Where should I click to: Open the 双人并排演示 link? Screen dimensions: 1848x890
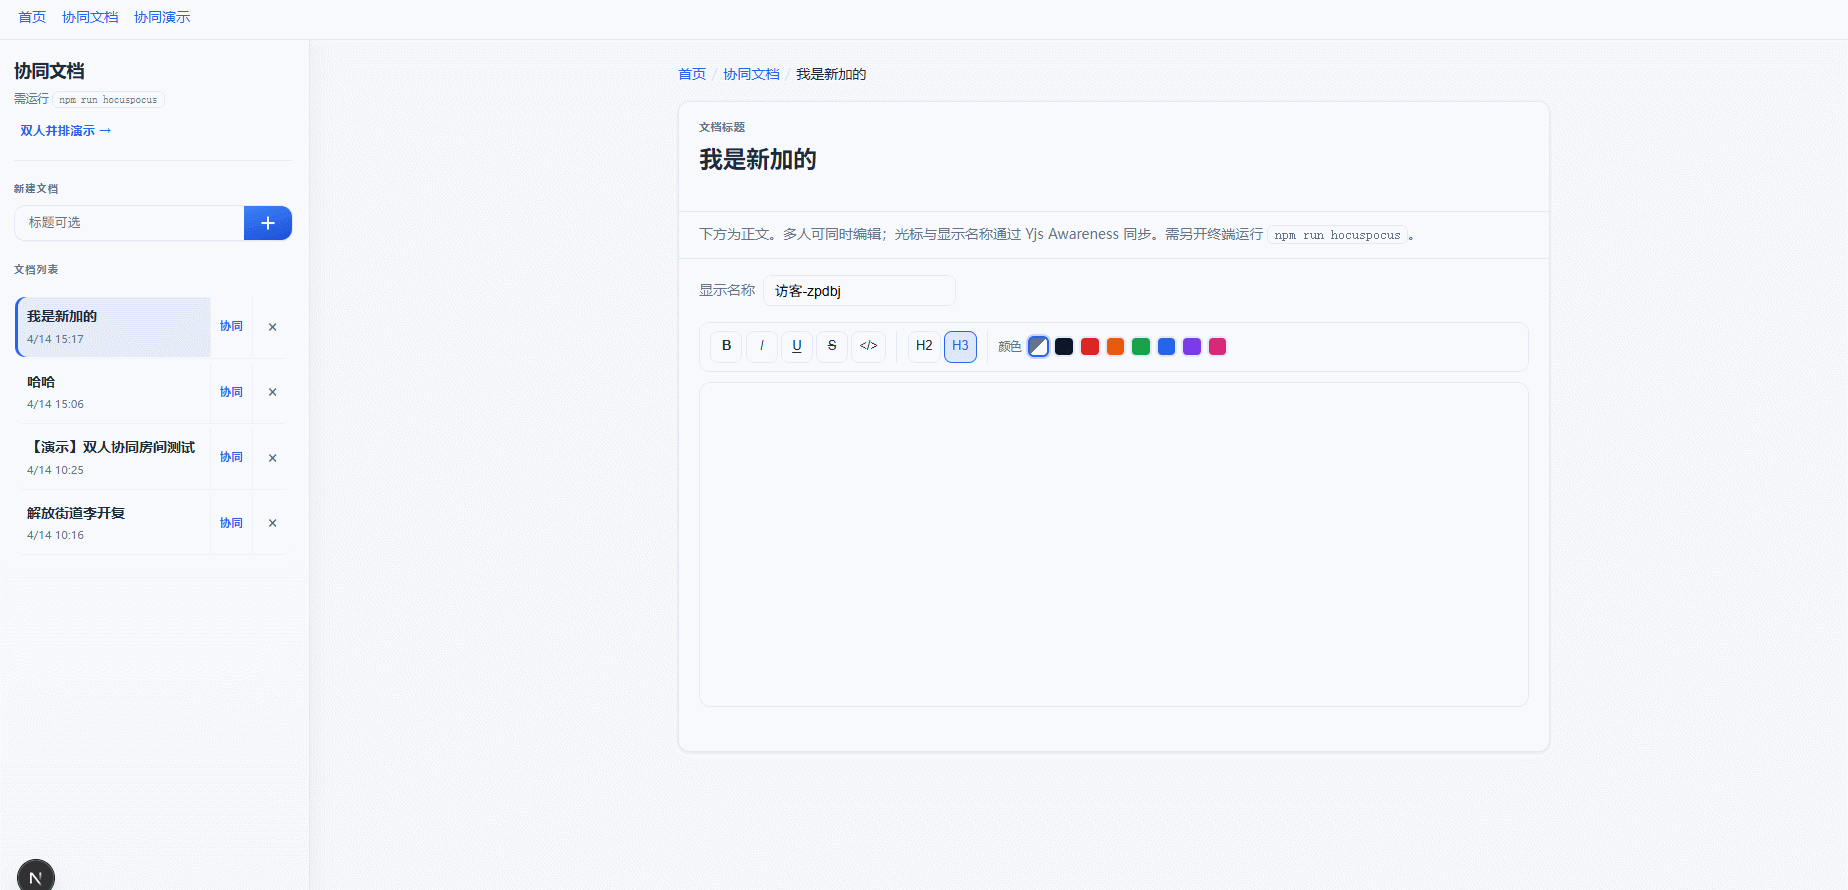point(66,131)
